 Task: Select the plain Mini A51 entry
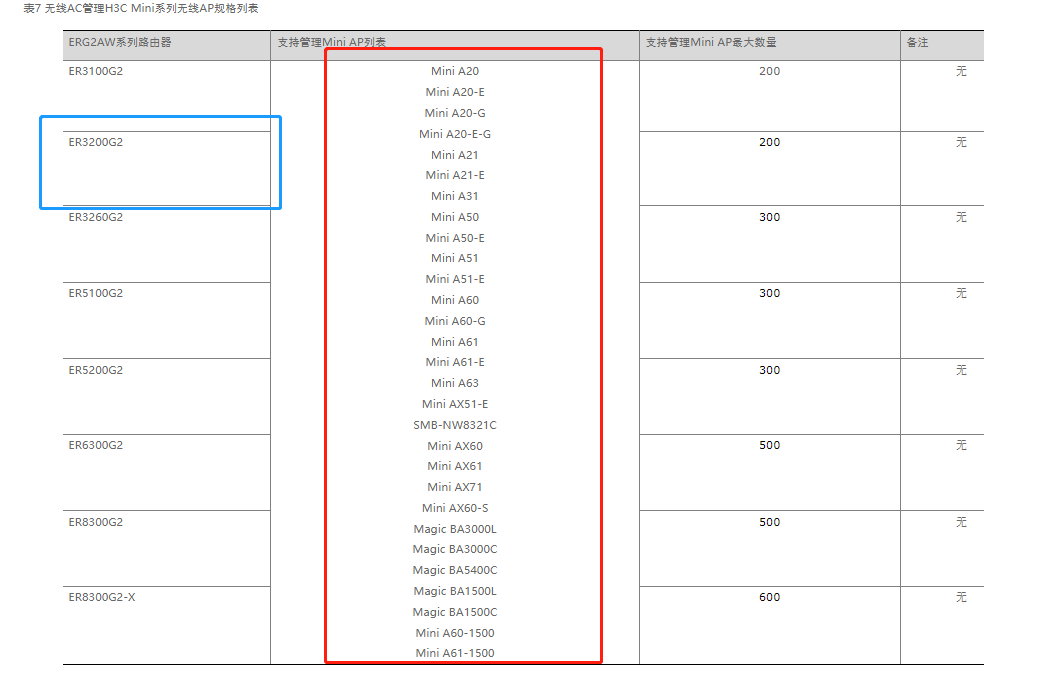click(455, 258)
